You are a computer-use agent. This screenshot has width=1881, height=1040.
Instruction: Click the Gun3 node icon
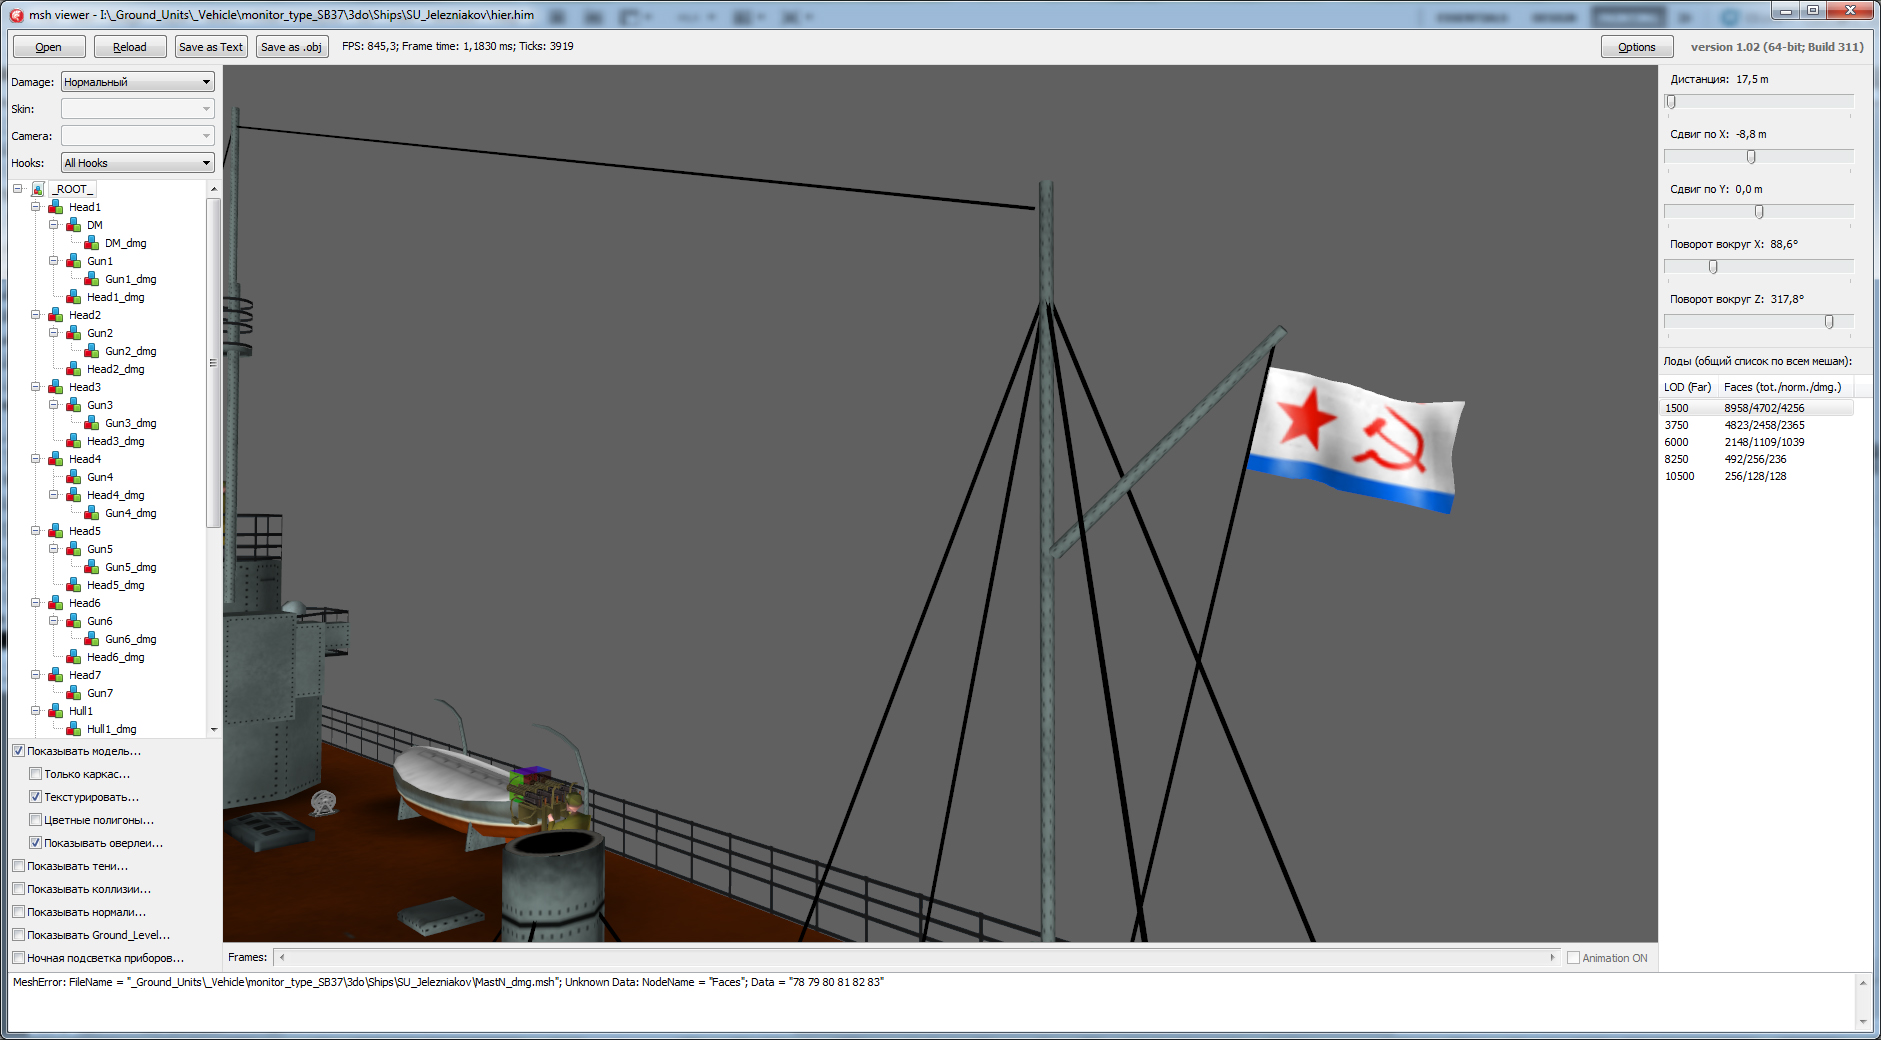coord(74,405)
